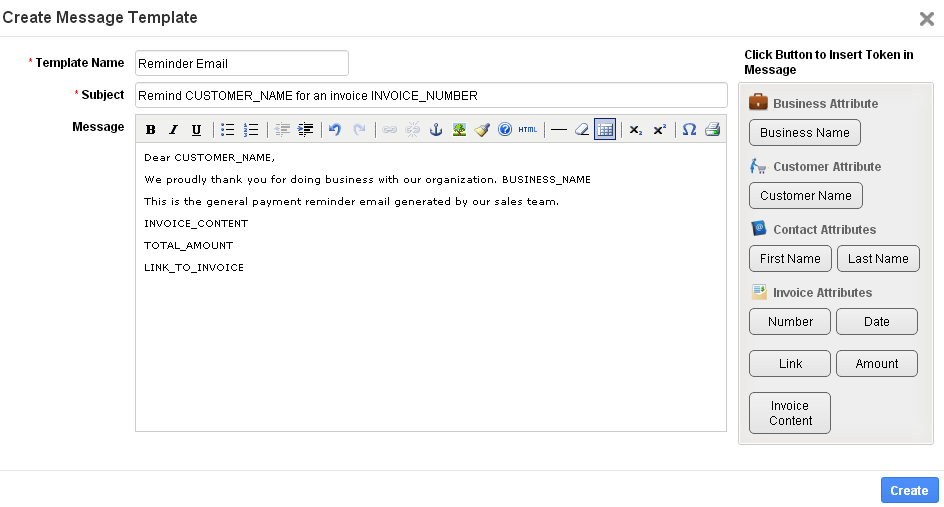Click the TOTAL_AMOUNT line in the message
Image resolution: width=944 pixels, height=507 pixels.
point(188,245)
